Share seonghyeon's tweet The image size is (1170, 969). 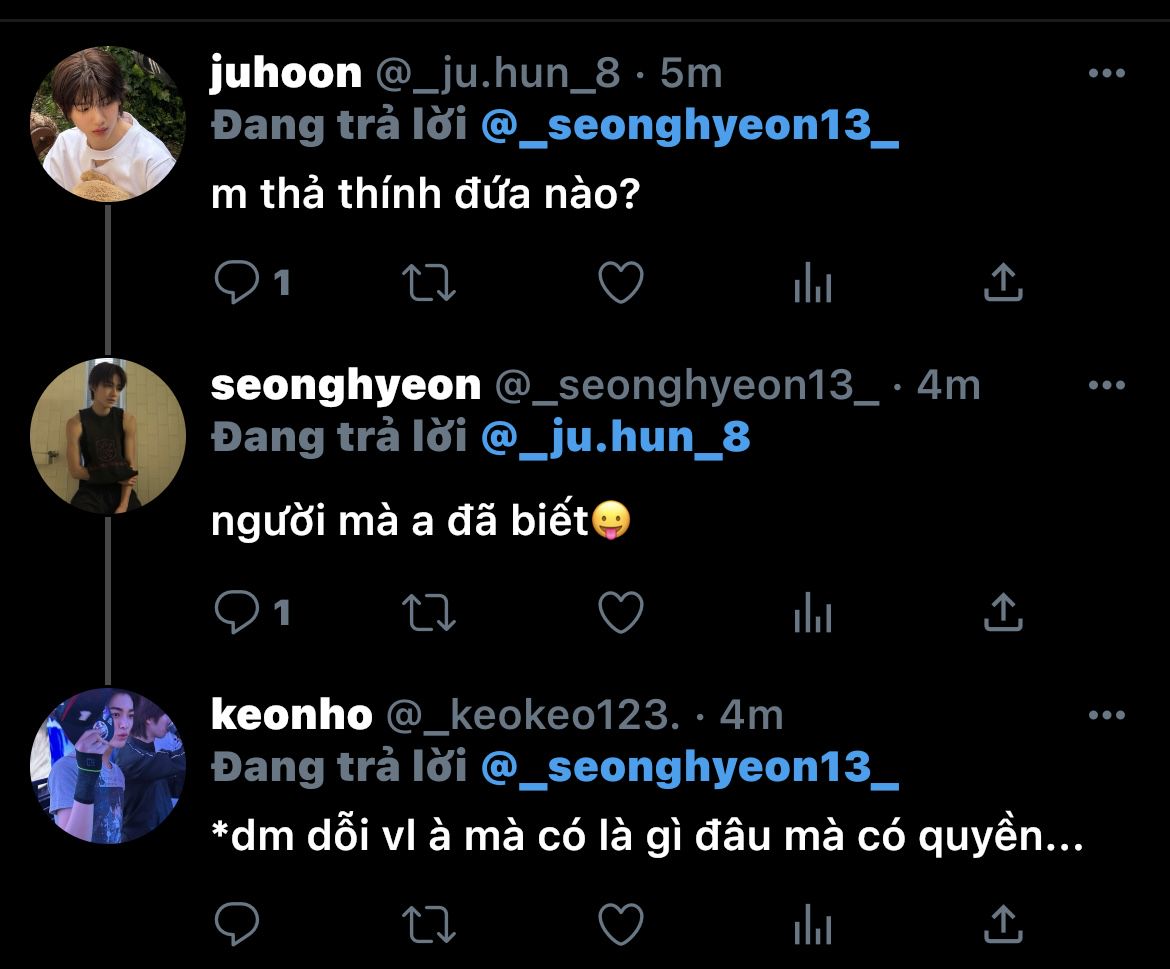click(1003, 611)
